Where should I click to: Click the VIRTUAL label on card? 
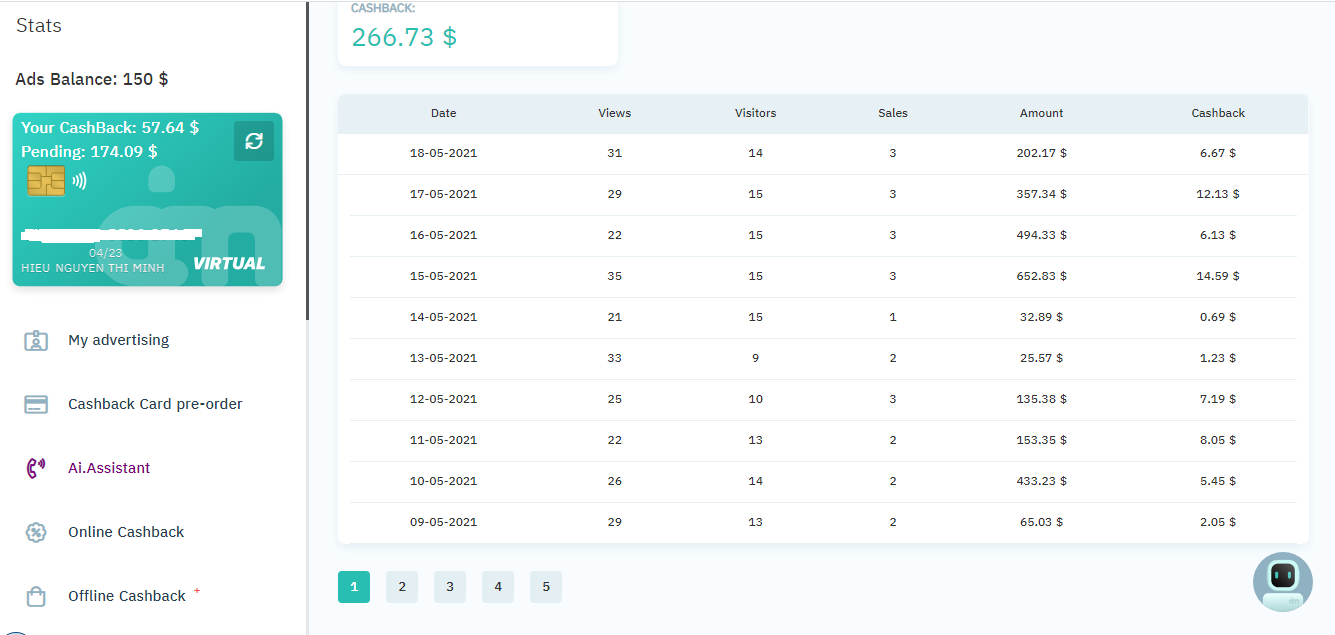229,264
